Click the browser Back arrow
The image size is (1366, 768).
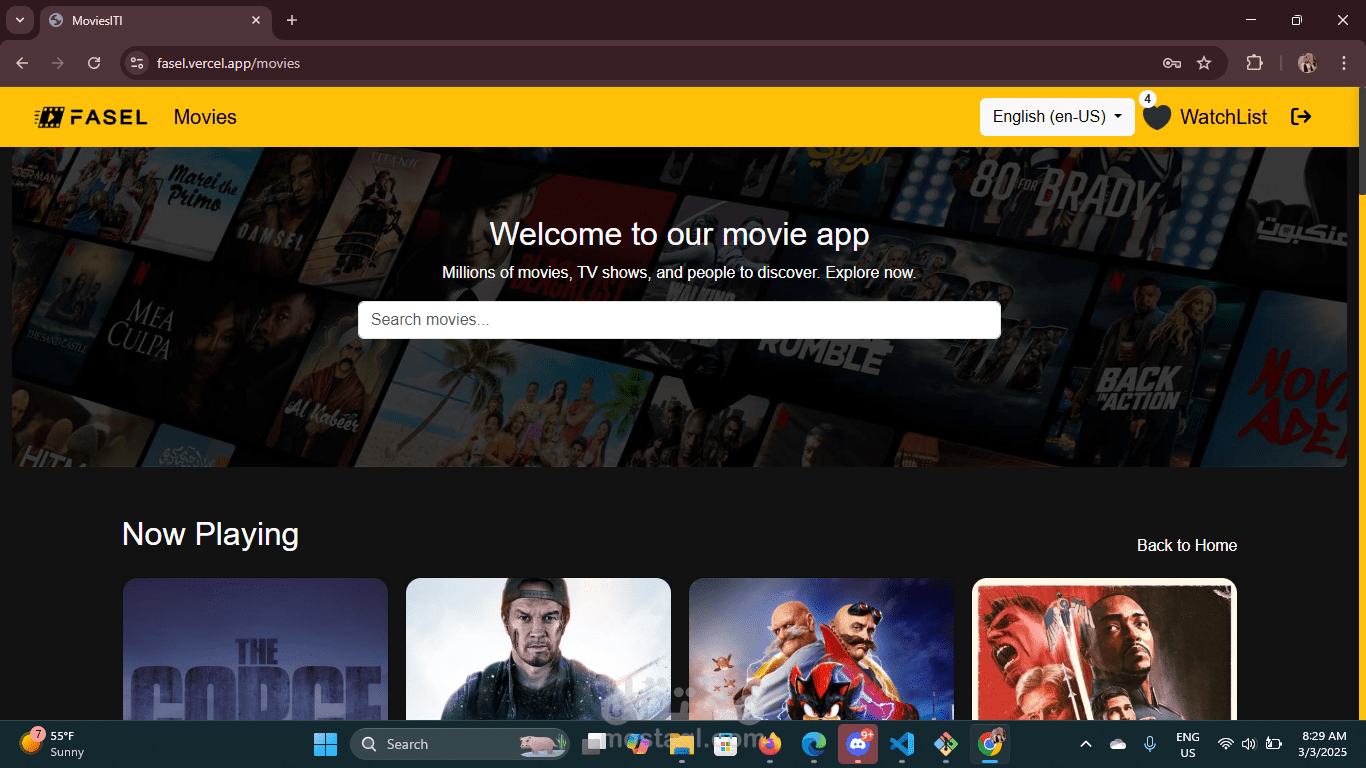(22, 63)
